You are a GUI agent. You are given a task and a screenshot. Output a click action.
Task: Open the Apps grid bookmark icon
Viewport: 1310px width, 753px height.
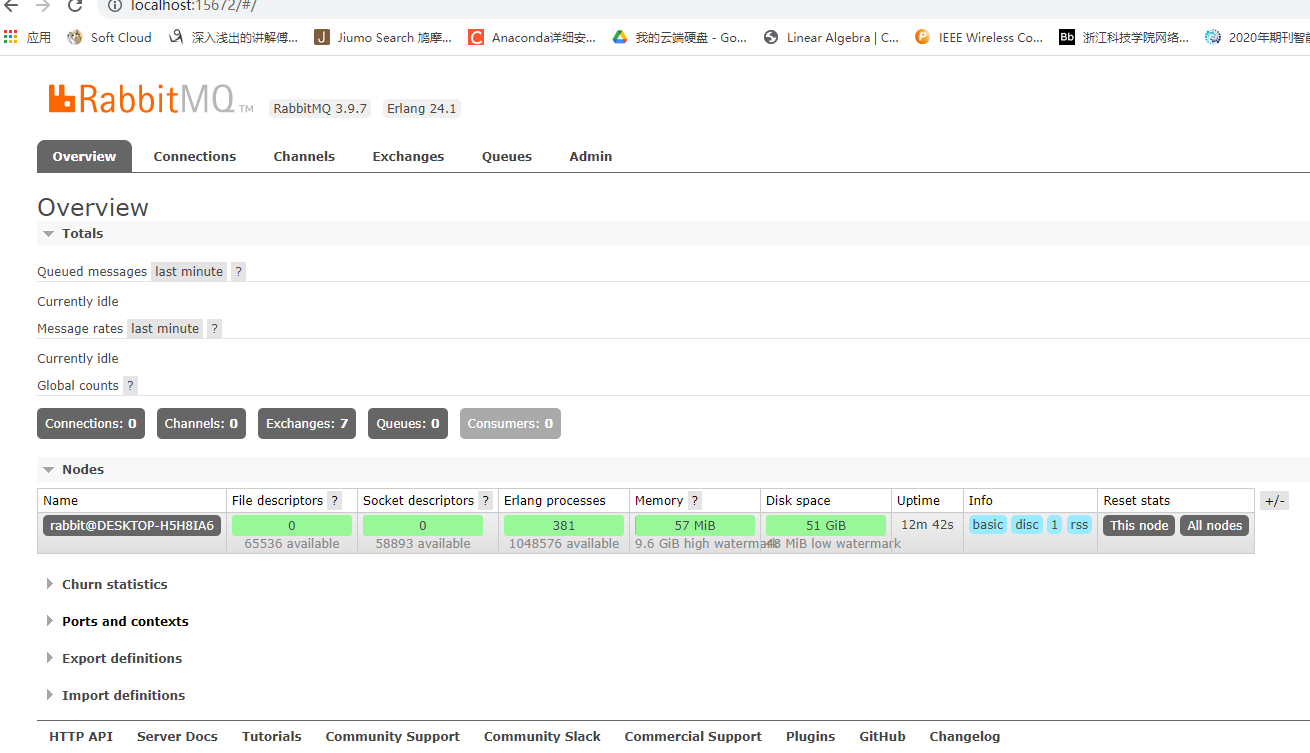(11, 37)
